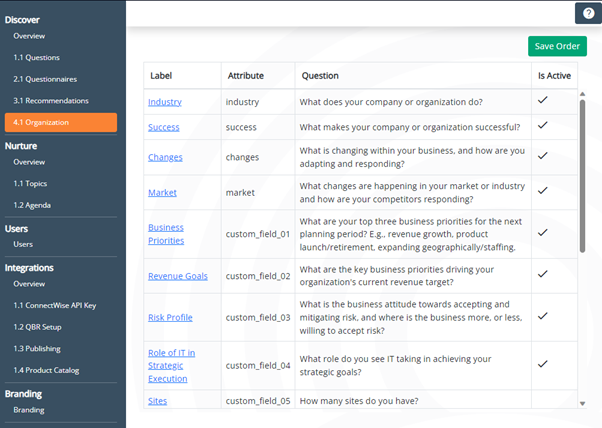602x428 pixels.
Task: Click the table scrollbar down arrow
Action: (x=582, y=403)
